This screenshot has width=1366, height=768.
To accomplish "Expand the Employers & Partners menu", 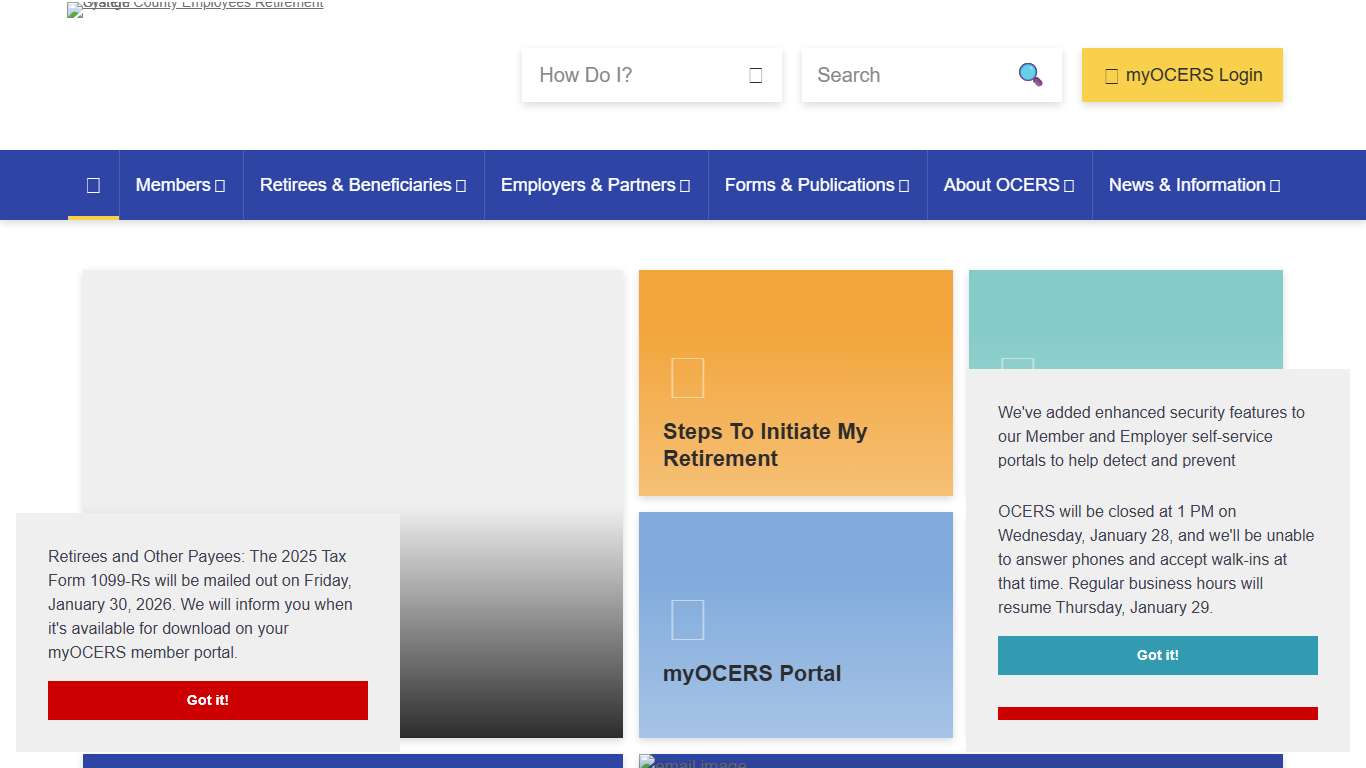I will tap(596, 185).
